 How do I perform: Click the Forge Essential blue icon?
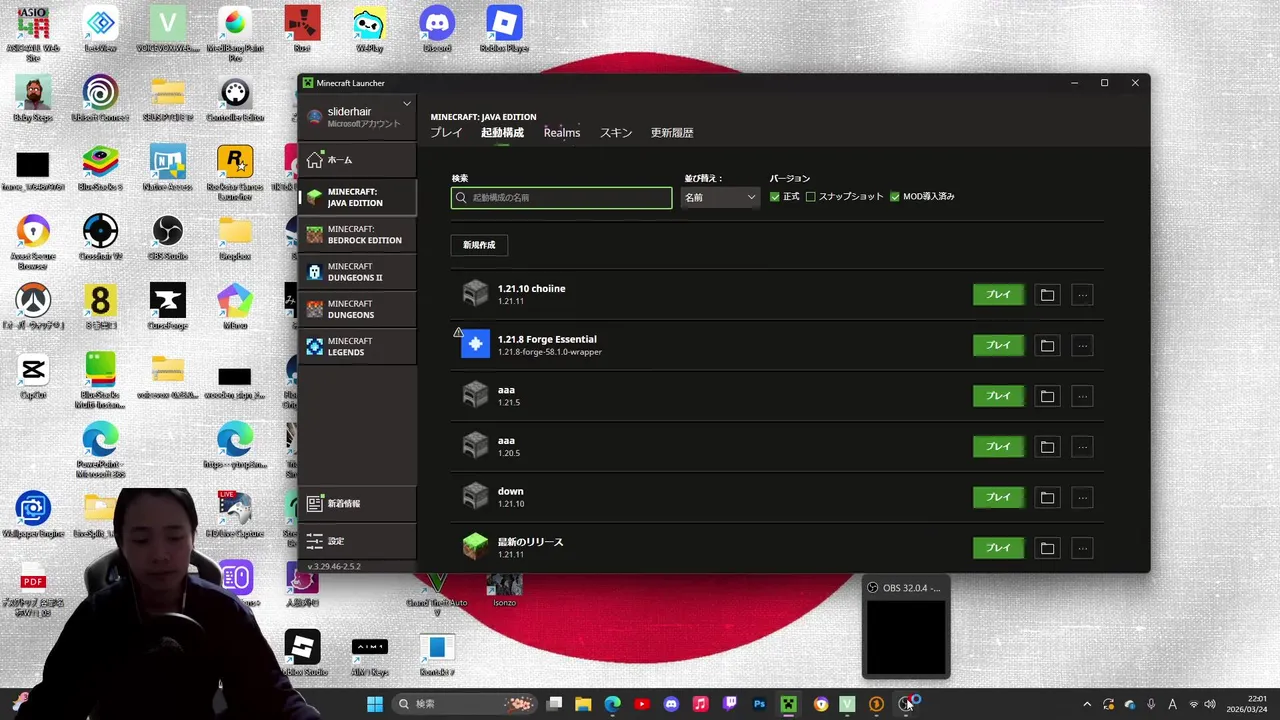(475, 344)
